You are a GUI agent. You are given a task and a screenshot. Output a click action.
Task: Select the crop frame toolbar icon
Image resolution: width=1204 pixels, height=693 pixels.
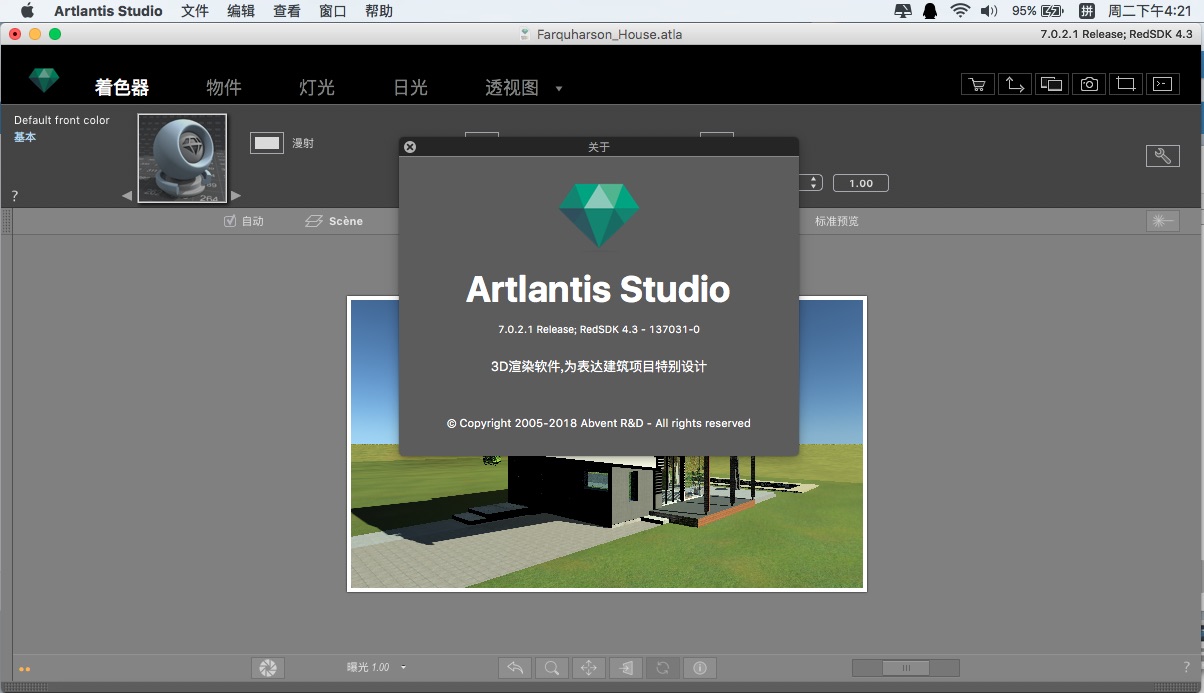coord(1125,84)
